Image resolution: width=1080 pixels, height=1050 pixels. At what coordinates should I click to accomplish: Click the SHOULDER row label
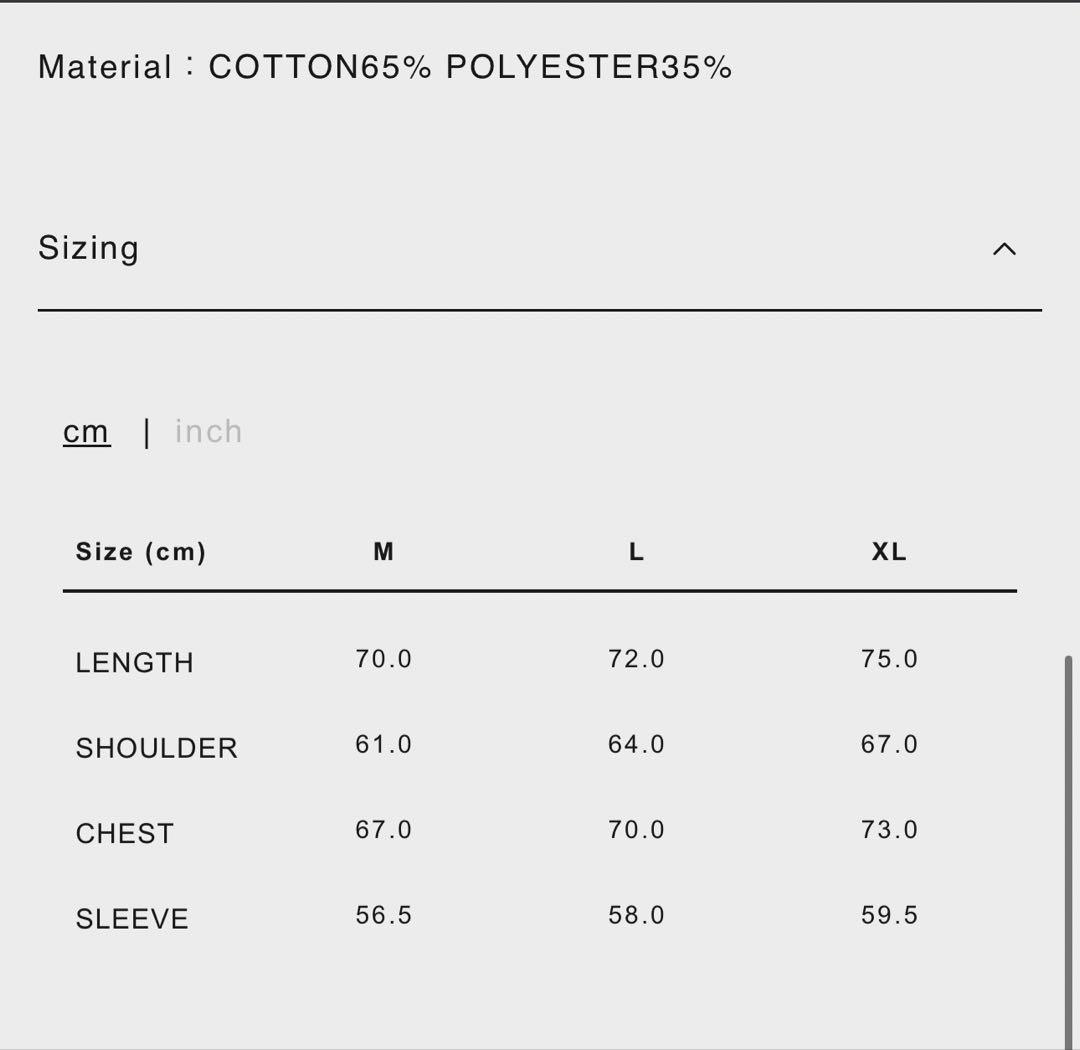pyautogui.click(x=157, y=748)
